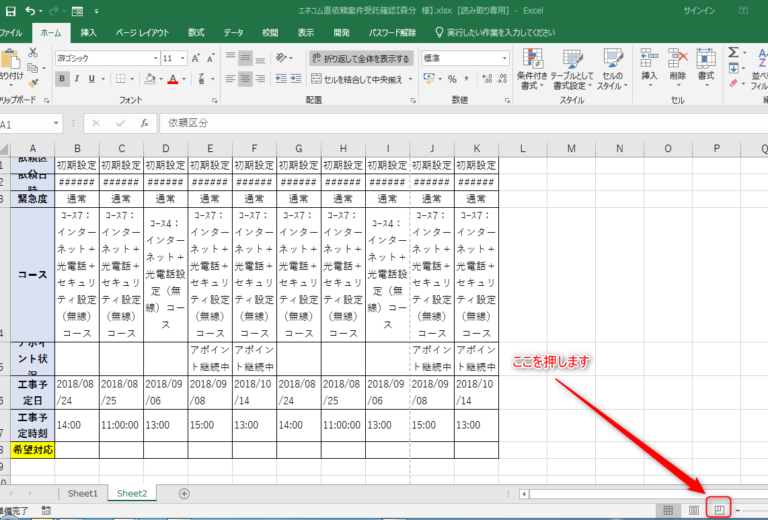Expand merge and center セルを結合して中央揃え arrow
This screenshot has height=520, width=768.
click(x=410, y=79)
